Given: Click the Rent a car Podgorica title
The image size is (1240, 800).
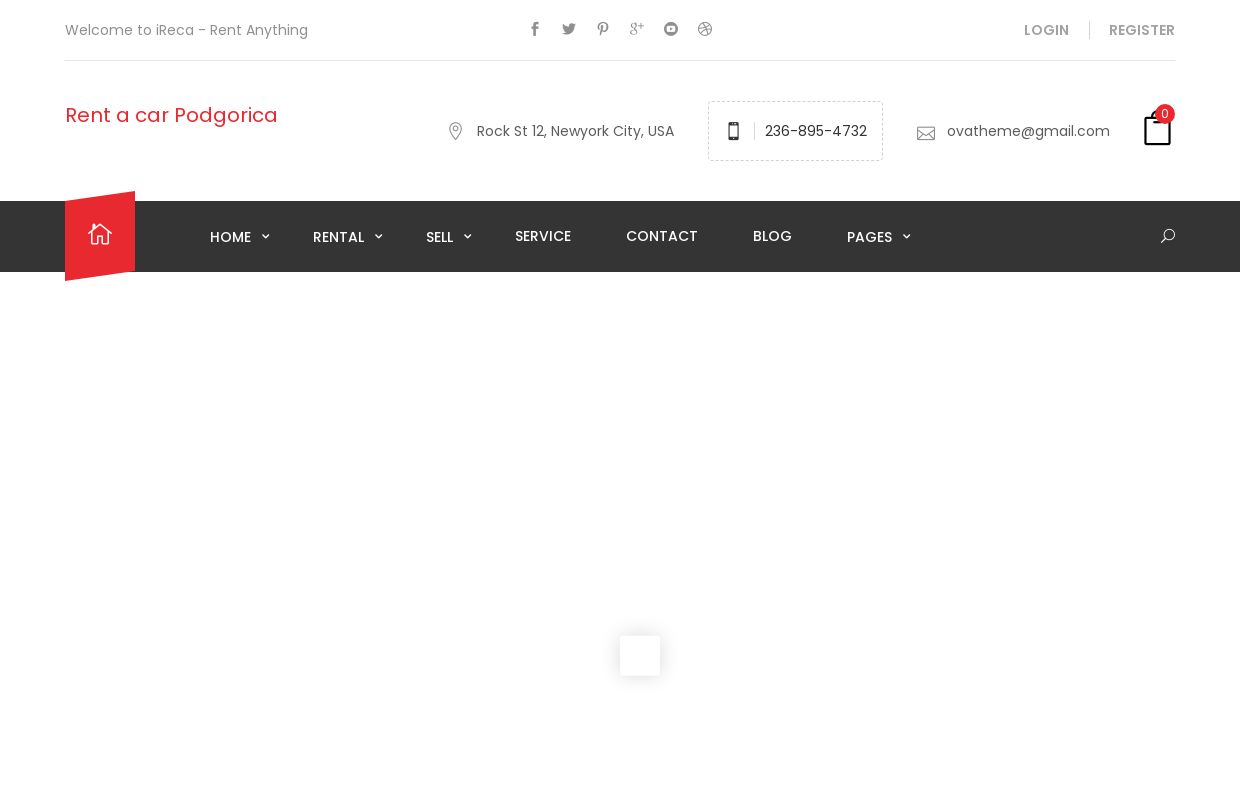Looking at the screenshot, I should (x=171, y=115).
